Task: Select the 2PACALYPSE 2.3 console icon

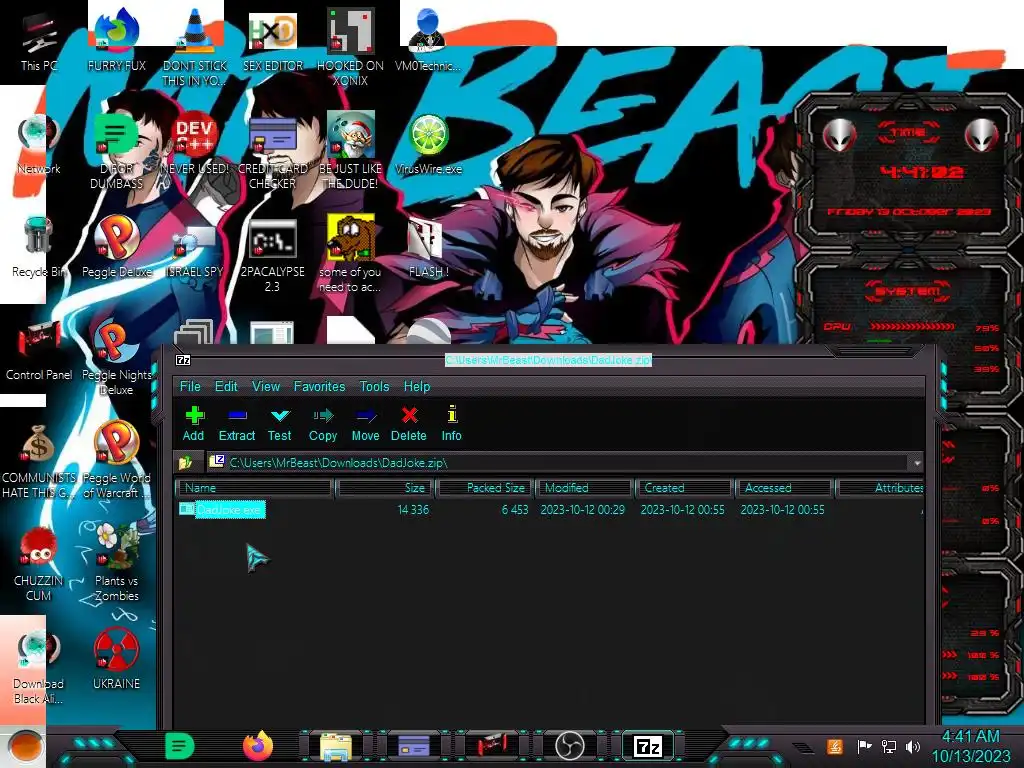Action: tap(273, 255)
